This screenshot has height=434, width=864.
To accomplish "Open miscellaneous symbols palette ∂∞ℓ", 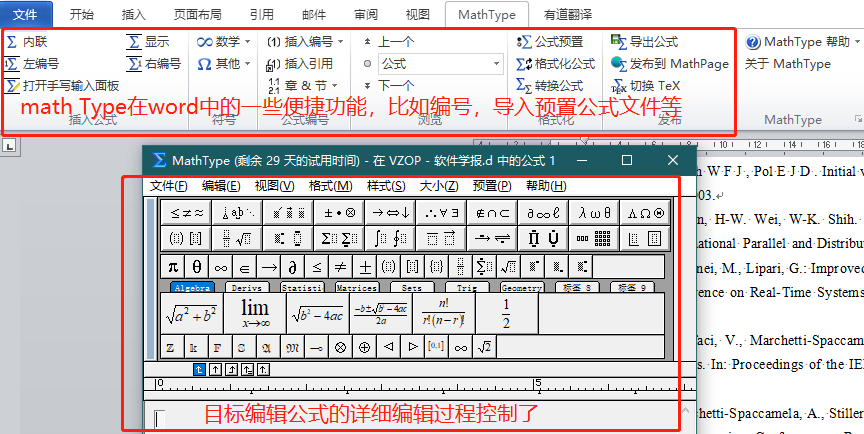I will (x=543, y=213).
